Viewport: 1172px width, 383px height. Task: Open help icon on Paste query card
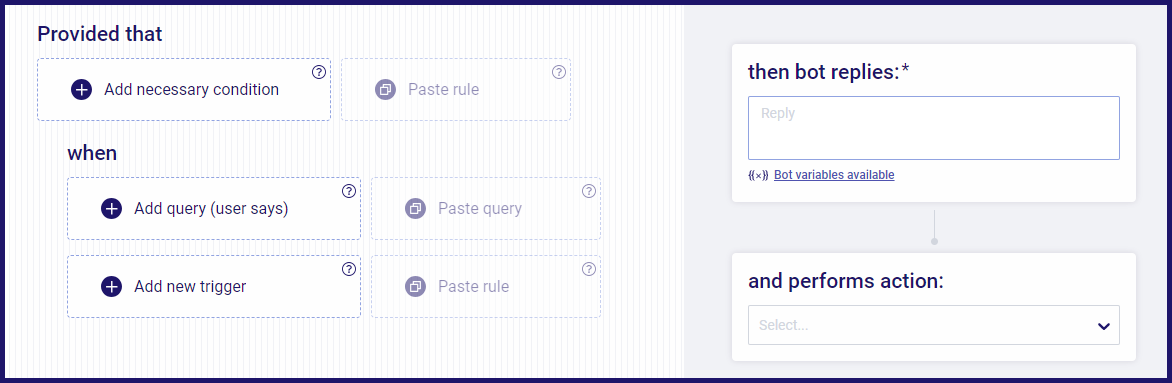click(x=589, y=191)
